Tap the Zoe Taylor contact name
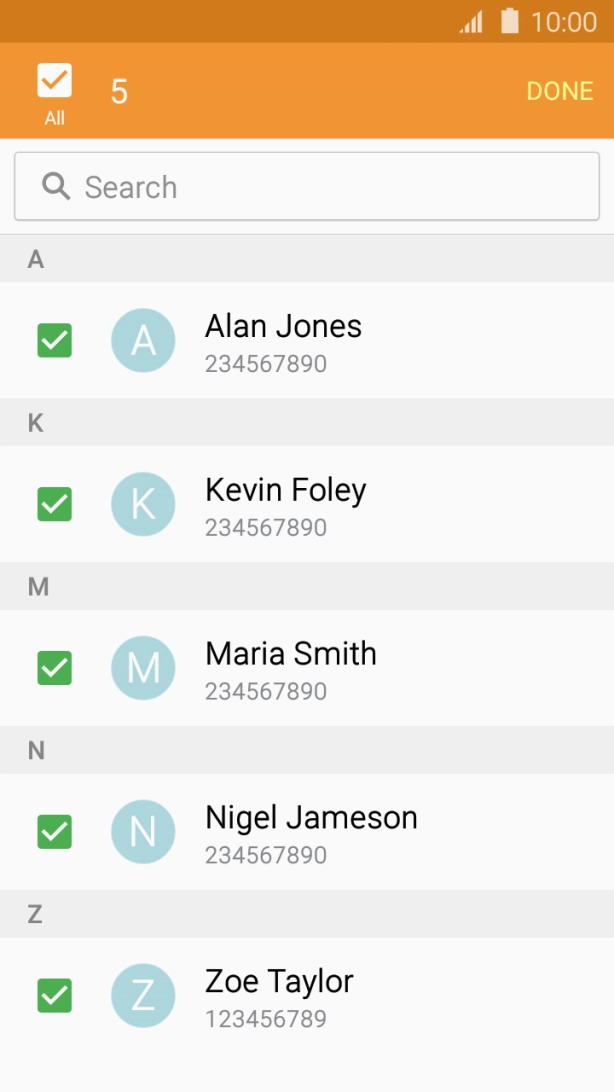This screenshot has height=1092, width=614. click(x=279, y=982)
